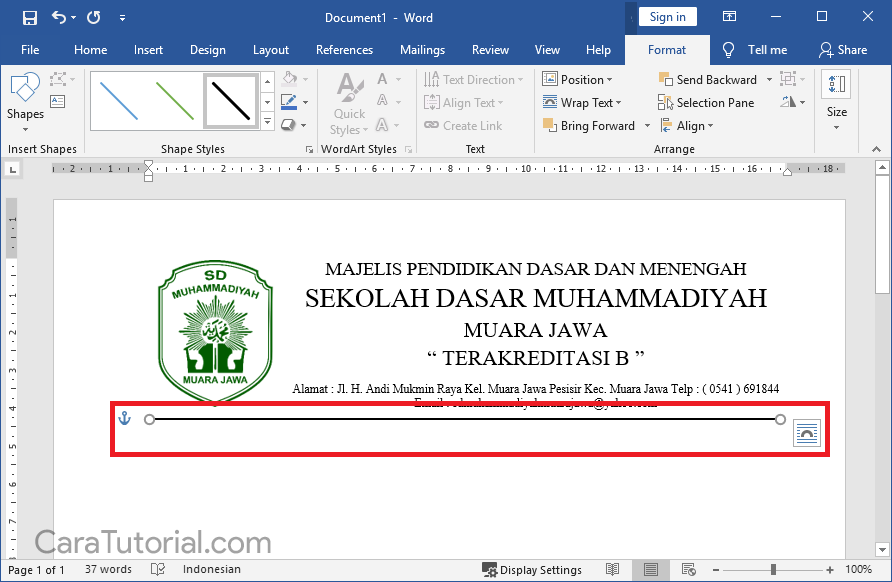Screen dimensions: 892x582
Task: Switch to the References tab
Action: (x=344, y=50)
